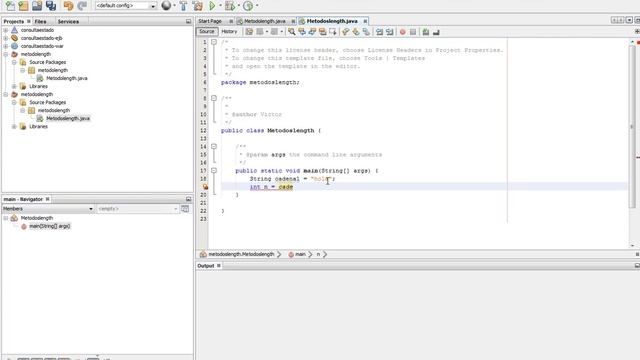
Task: Expand the consultaestado project node
Action: tap(6, 30)
